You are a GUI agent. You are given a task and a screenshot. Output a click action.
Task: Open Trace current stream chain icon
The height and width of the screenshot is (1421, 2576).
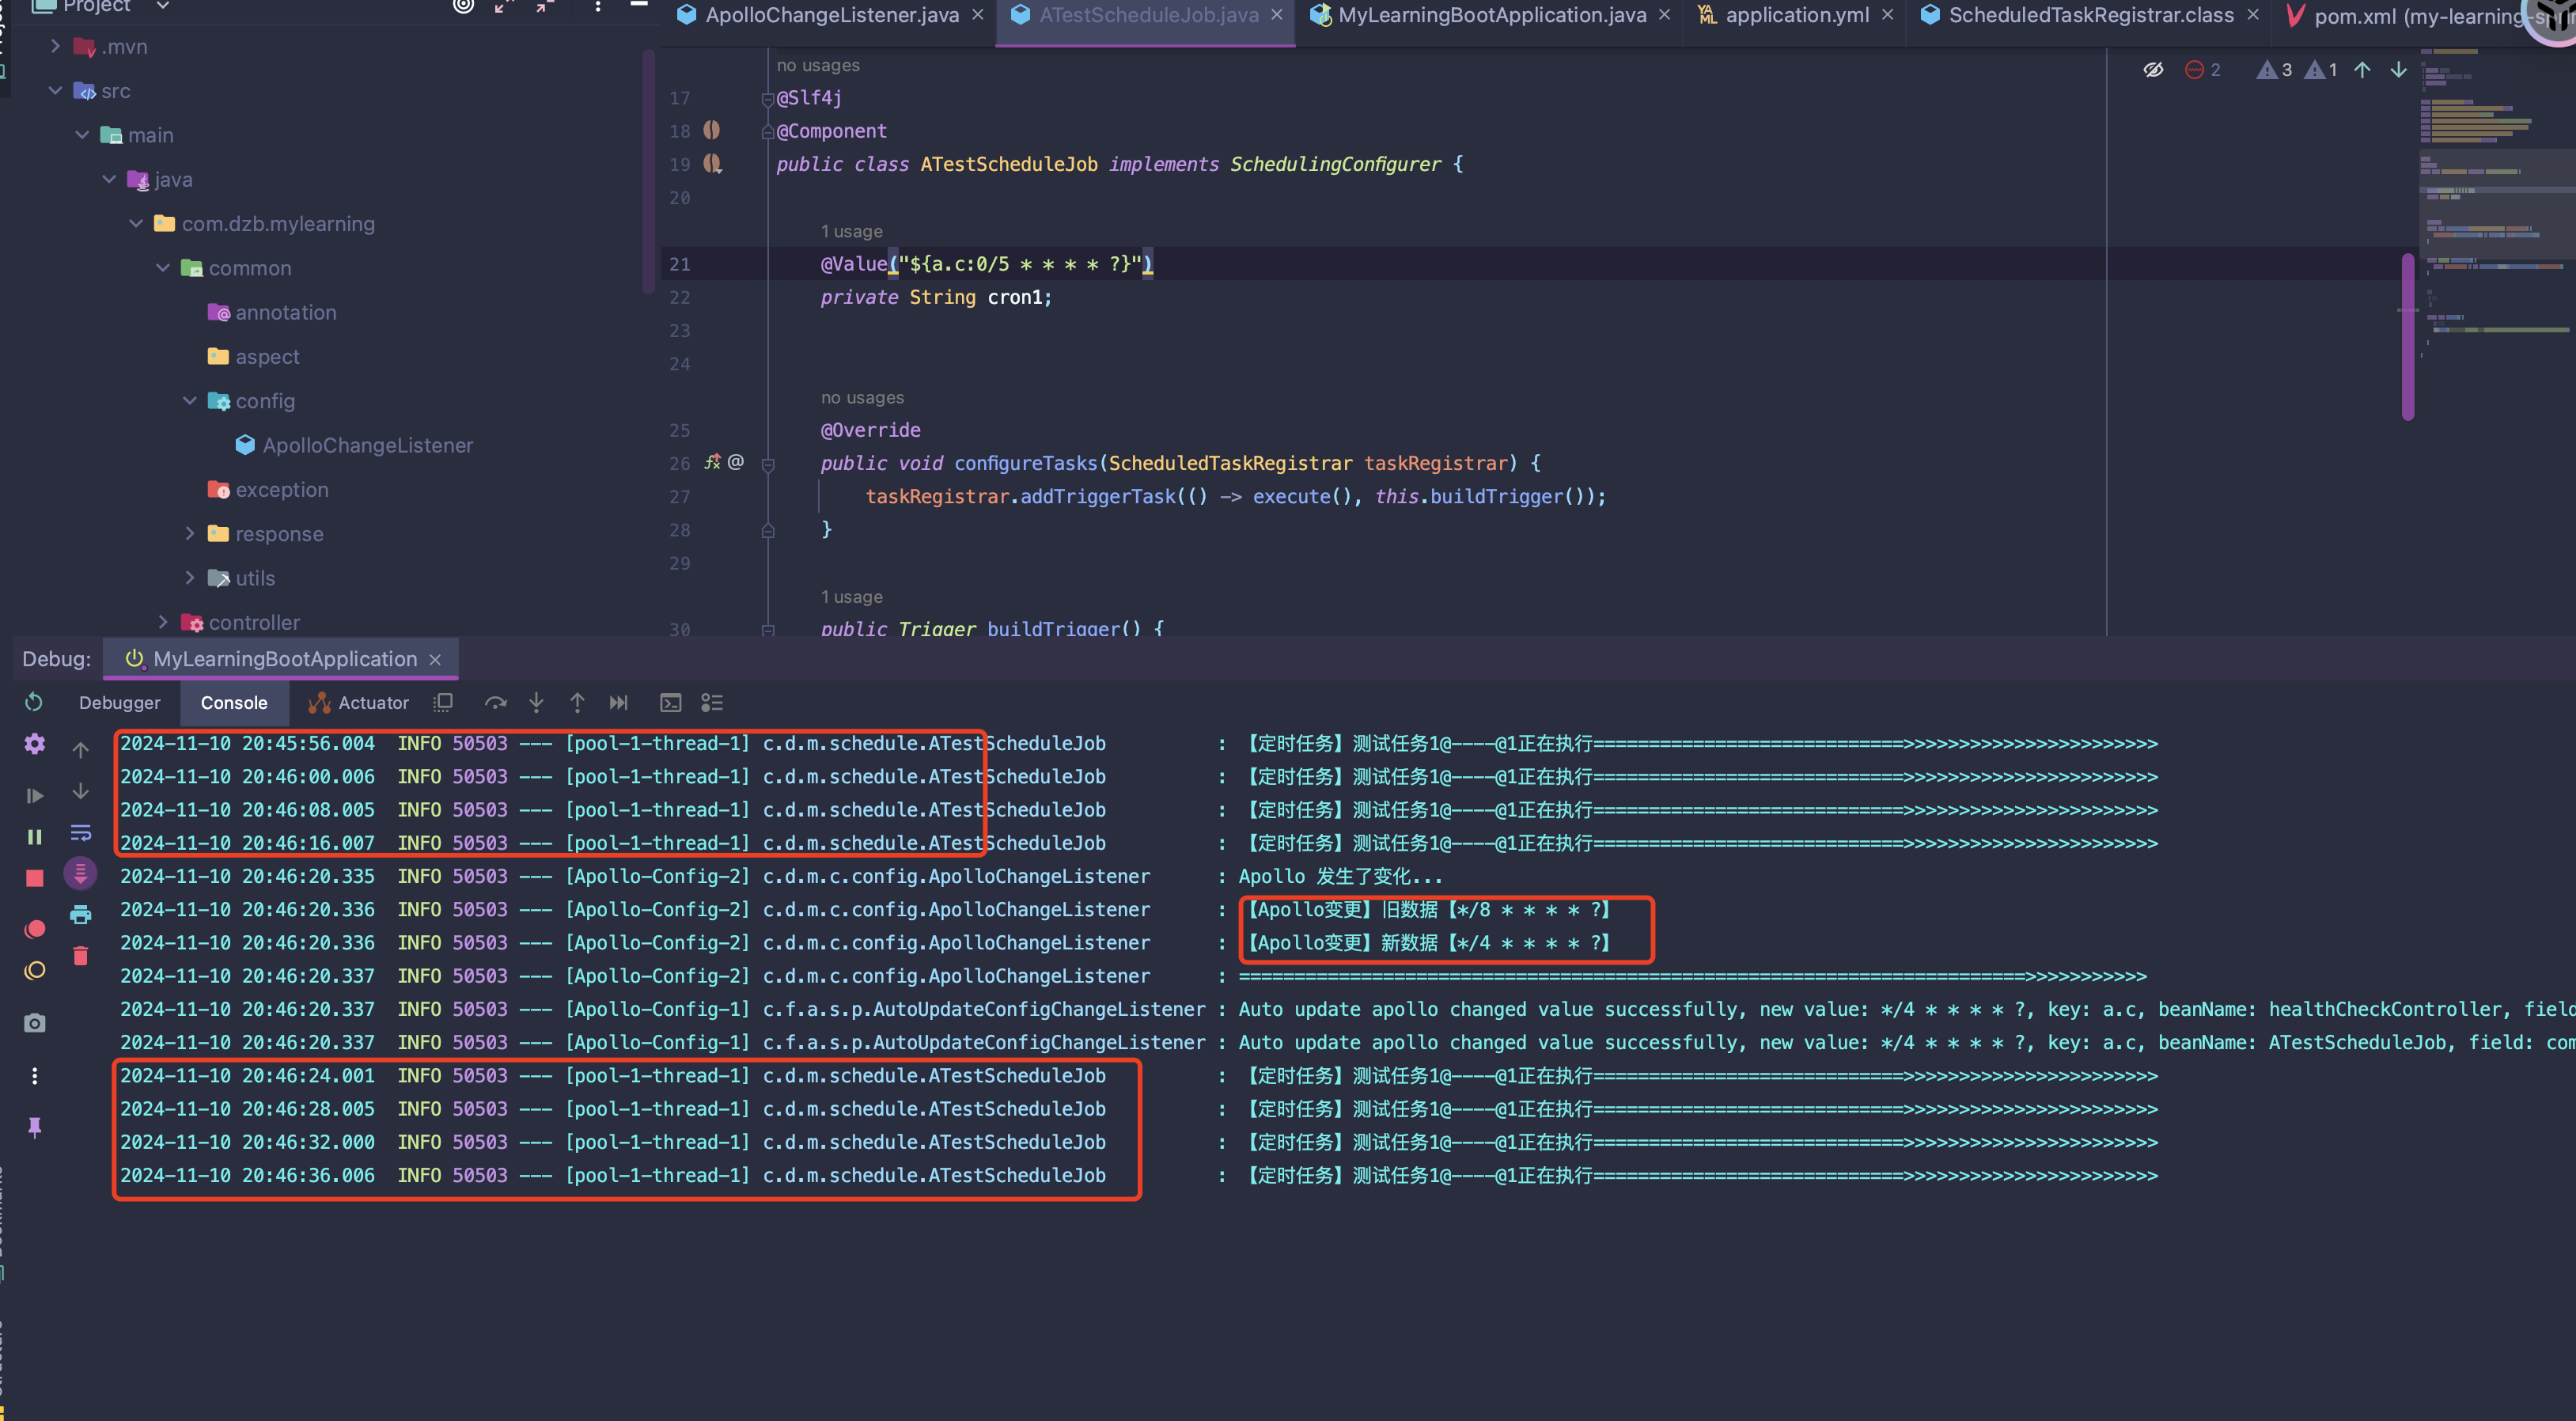[712, 703]
